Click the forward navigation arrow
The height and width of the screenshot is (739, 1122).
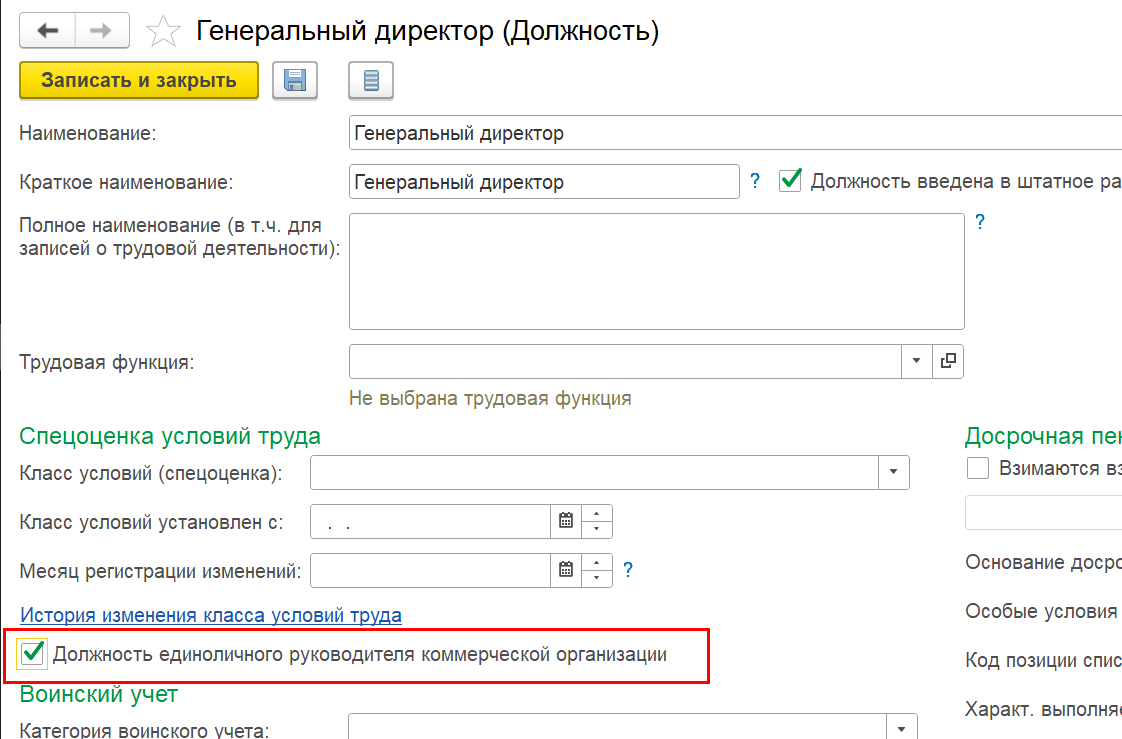100,31
